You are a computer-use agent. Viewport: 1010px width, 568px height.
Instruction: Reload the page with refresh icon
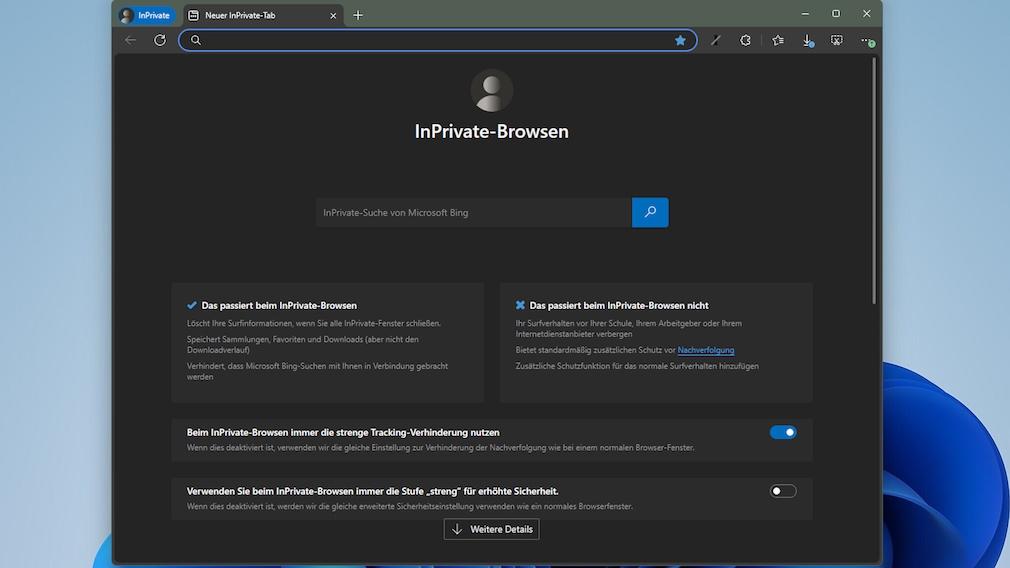160,40
